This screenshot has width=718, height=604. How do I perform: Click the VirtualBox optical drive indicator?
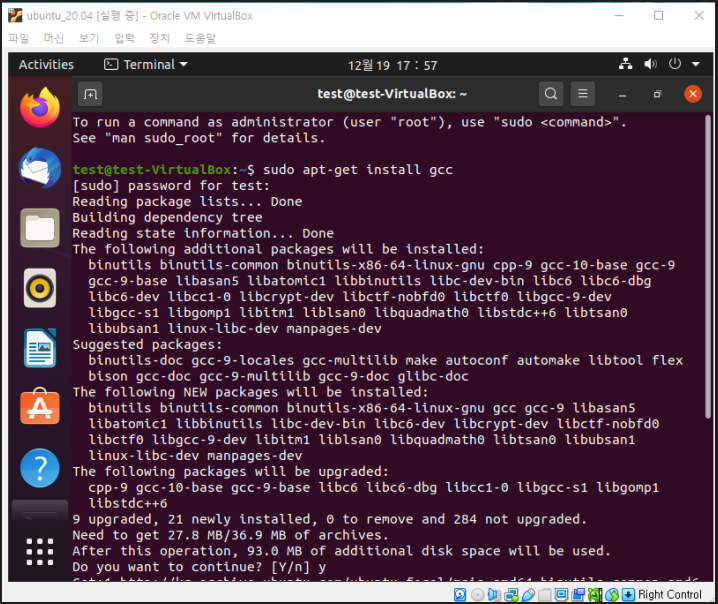coord(478,594)
